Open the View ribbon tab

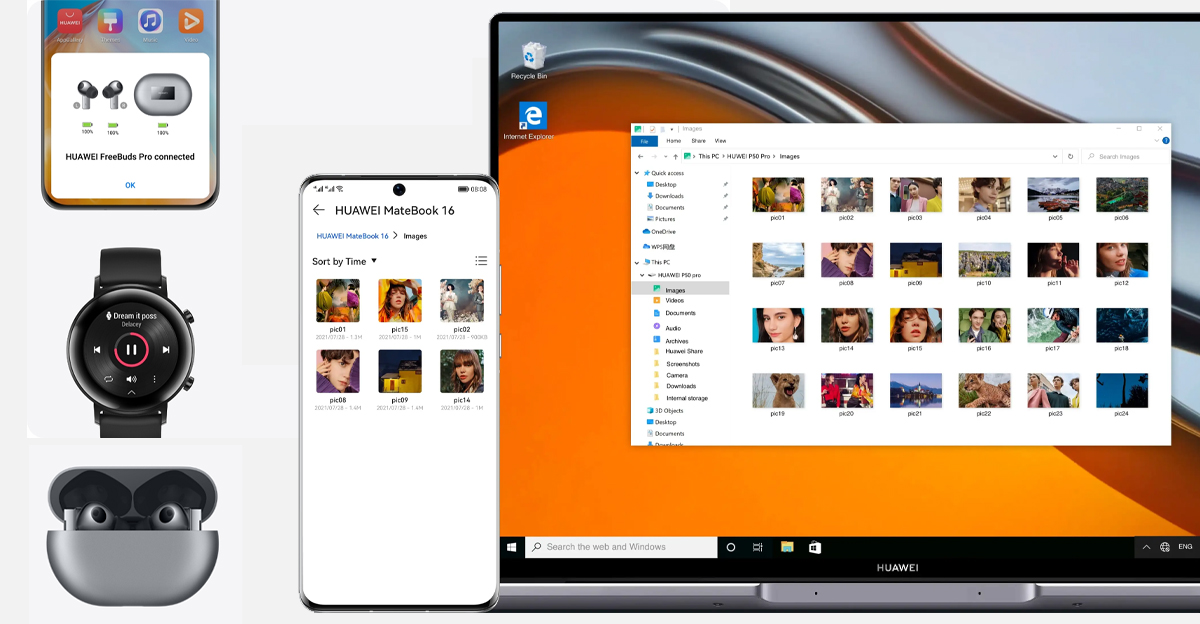[720, 141]
